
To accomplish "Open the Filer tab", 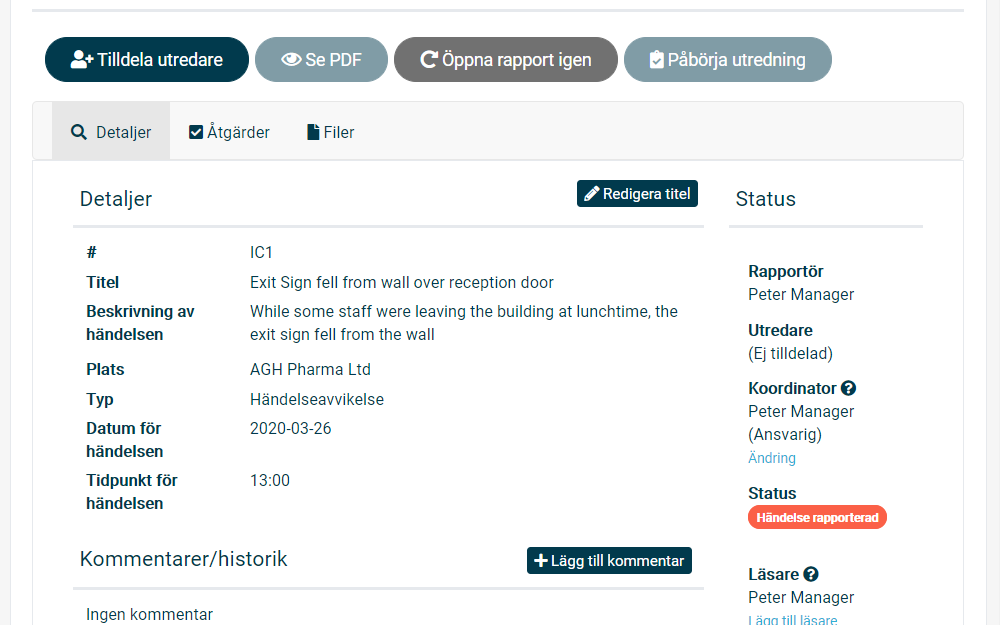I will point(330,132).
